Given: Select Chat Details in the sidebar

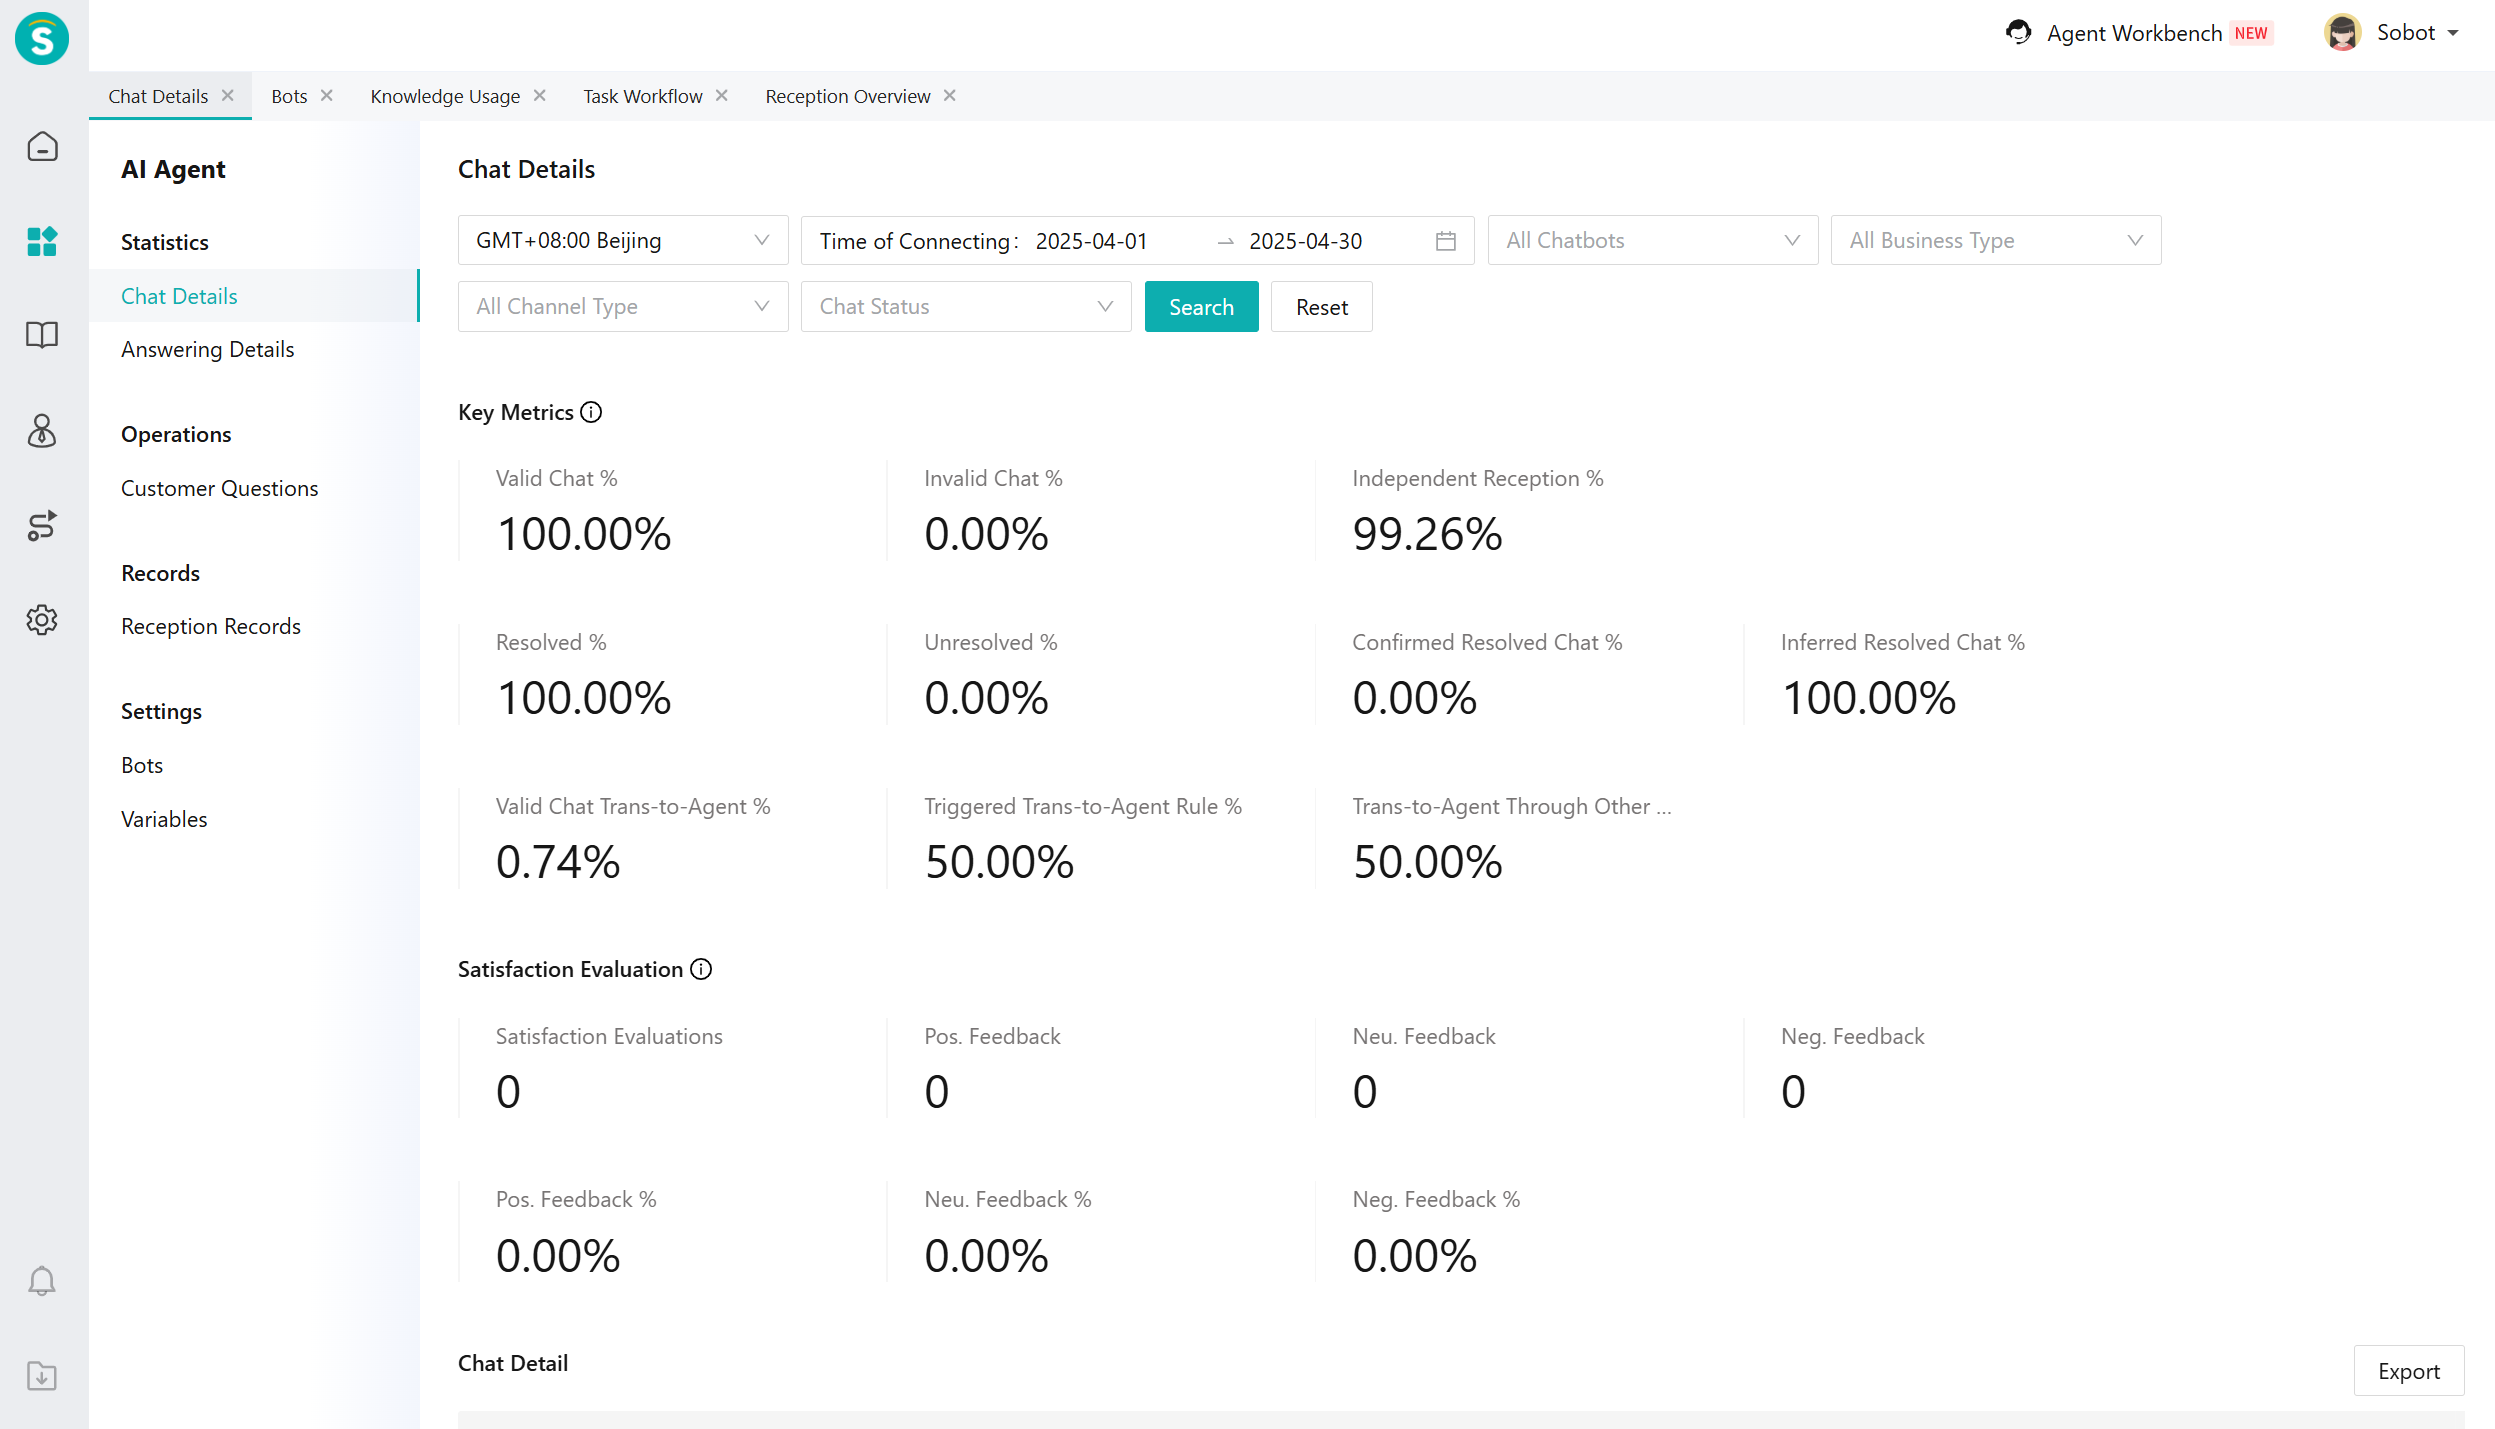Looking at the screenshot, I should coord(254,296).
